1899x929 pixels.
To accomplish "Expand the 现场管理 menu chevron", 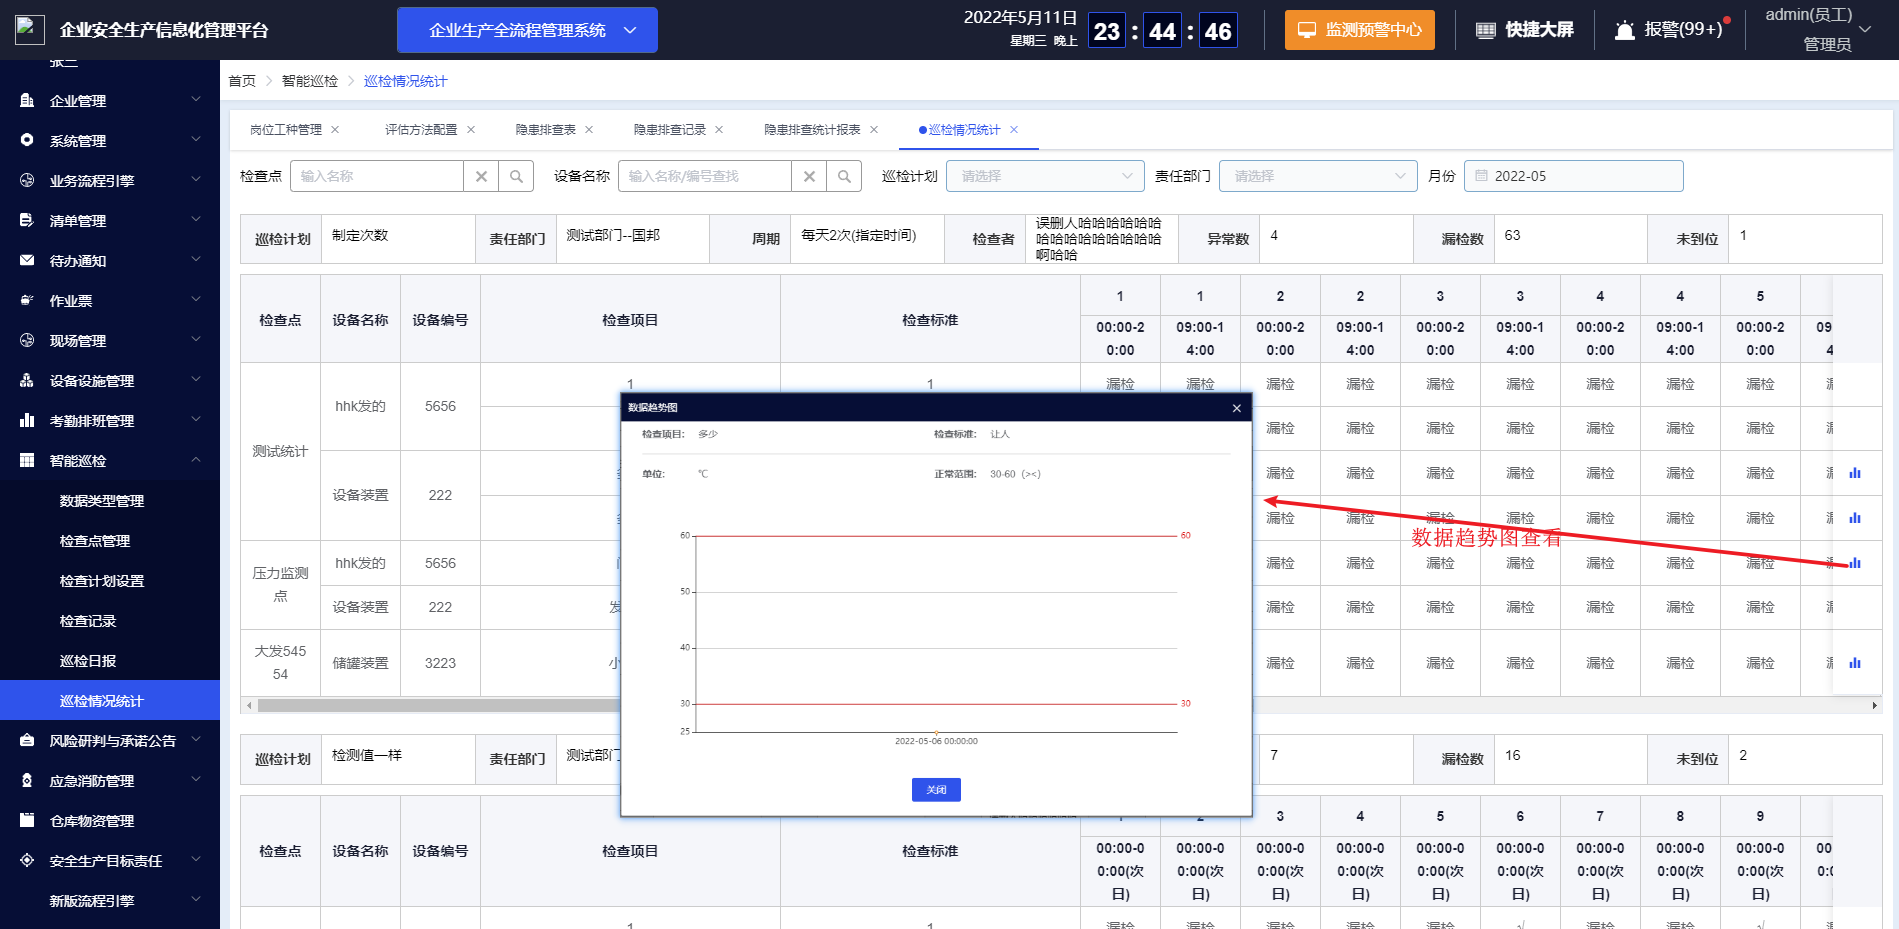I will [x=196, y=340].
